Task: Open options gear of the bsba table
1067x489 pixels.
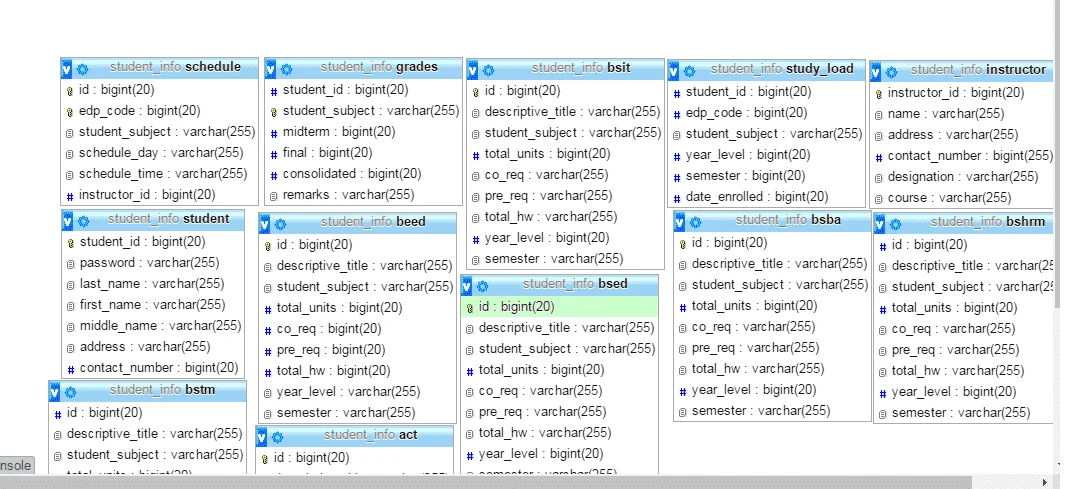Action: point(695,222)
